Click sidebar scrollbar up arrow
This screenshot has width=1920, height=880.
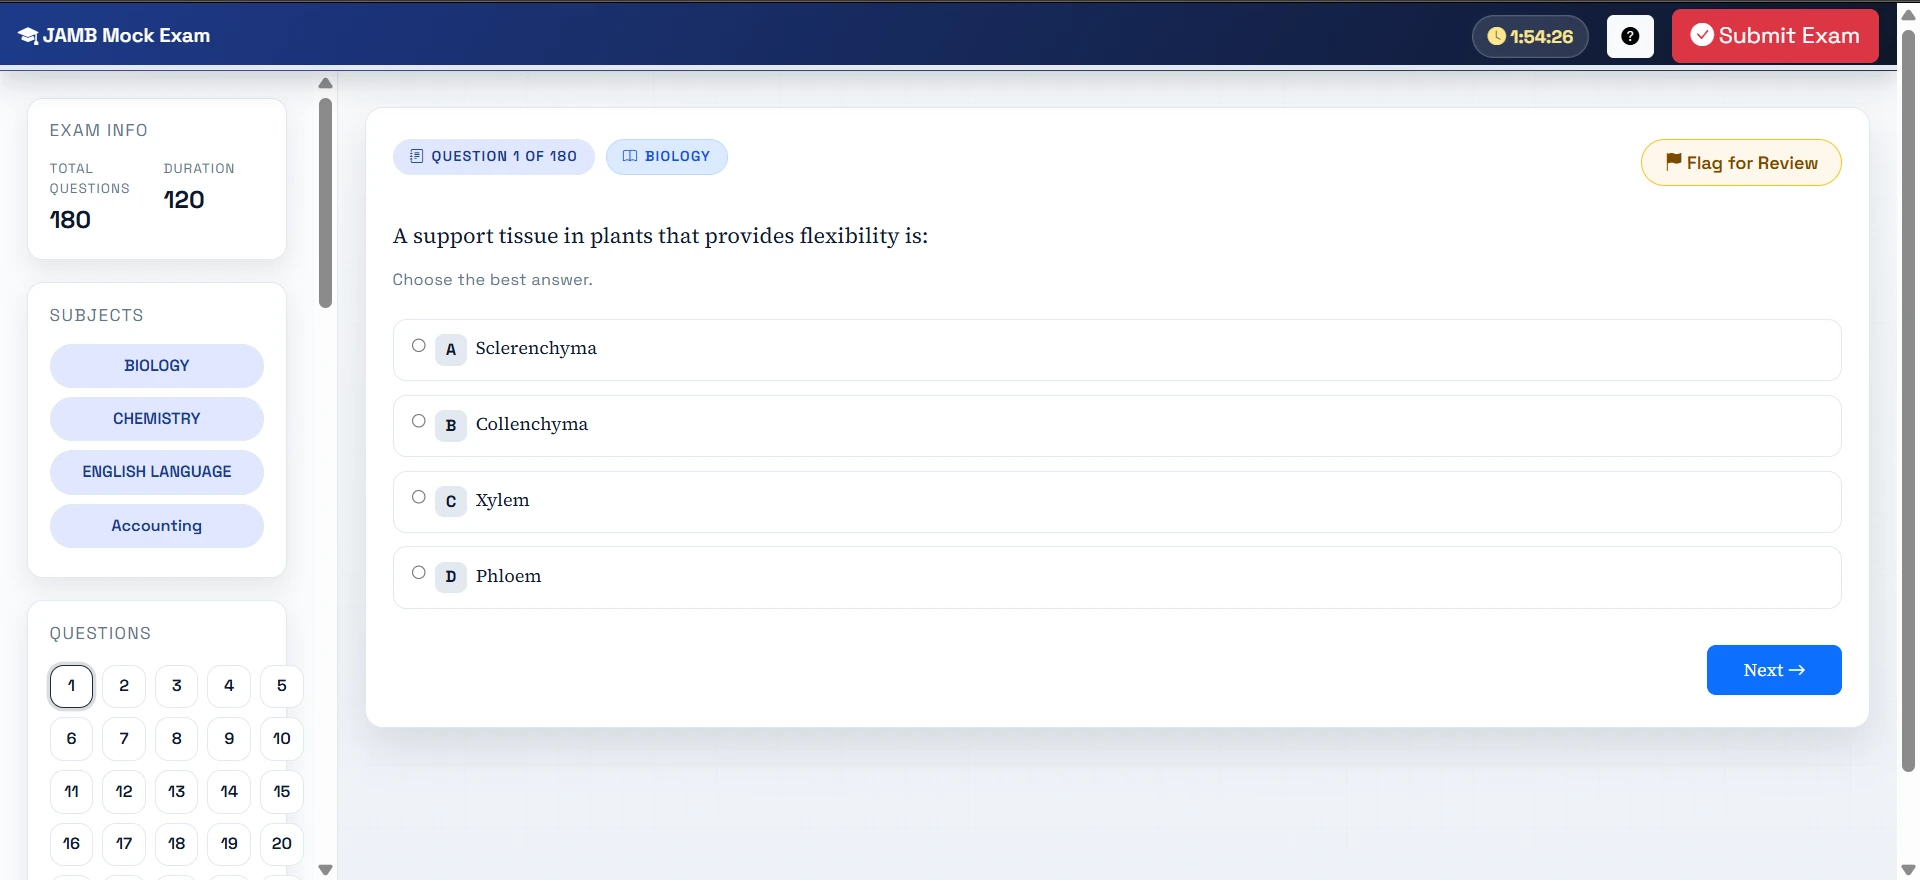tap(325, 83)
